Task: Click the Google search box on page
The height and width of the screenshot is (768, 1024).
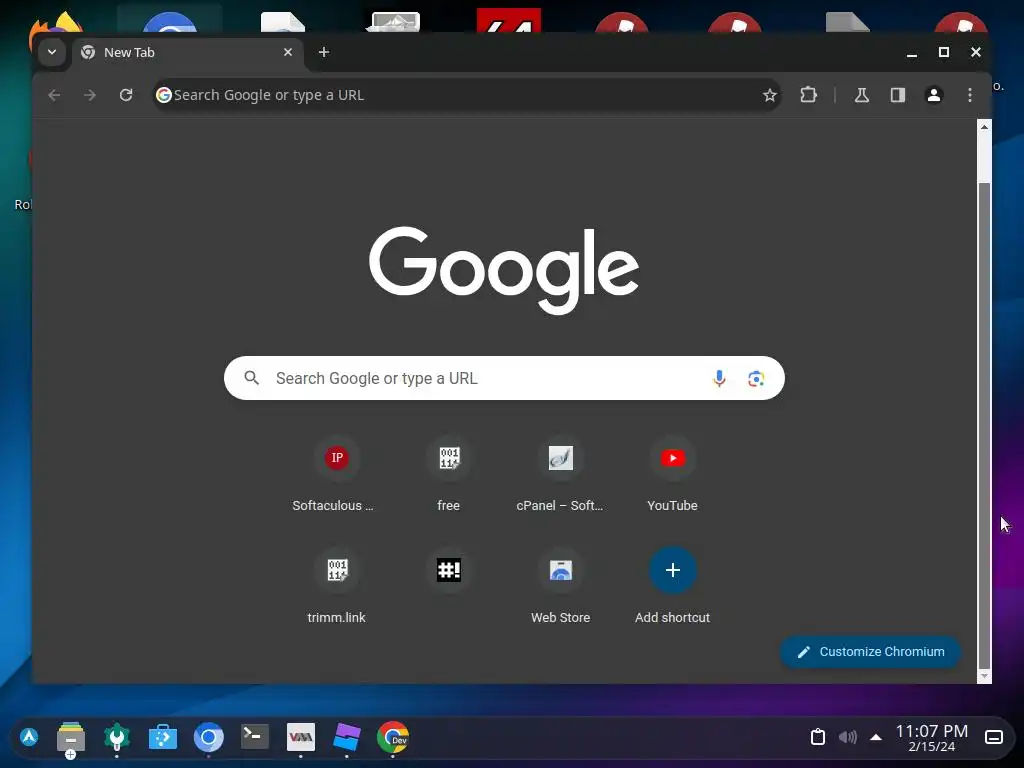Action: click(x=504, y=378)
